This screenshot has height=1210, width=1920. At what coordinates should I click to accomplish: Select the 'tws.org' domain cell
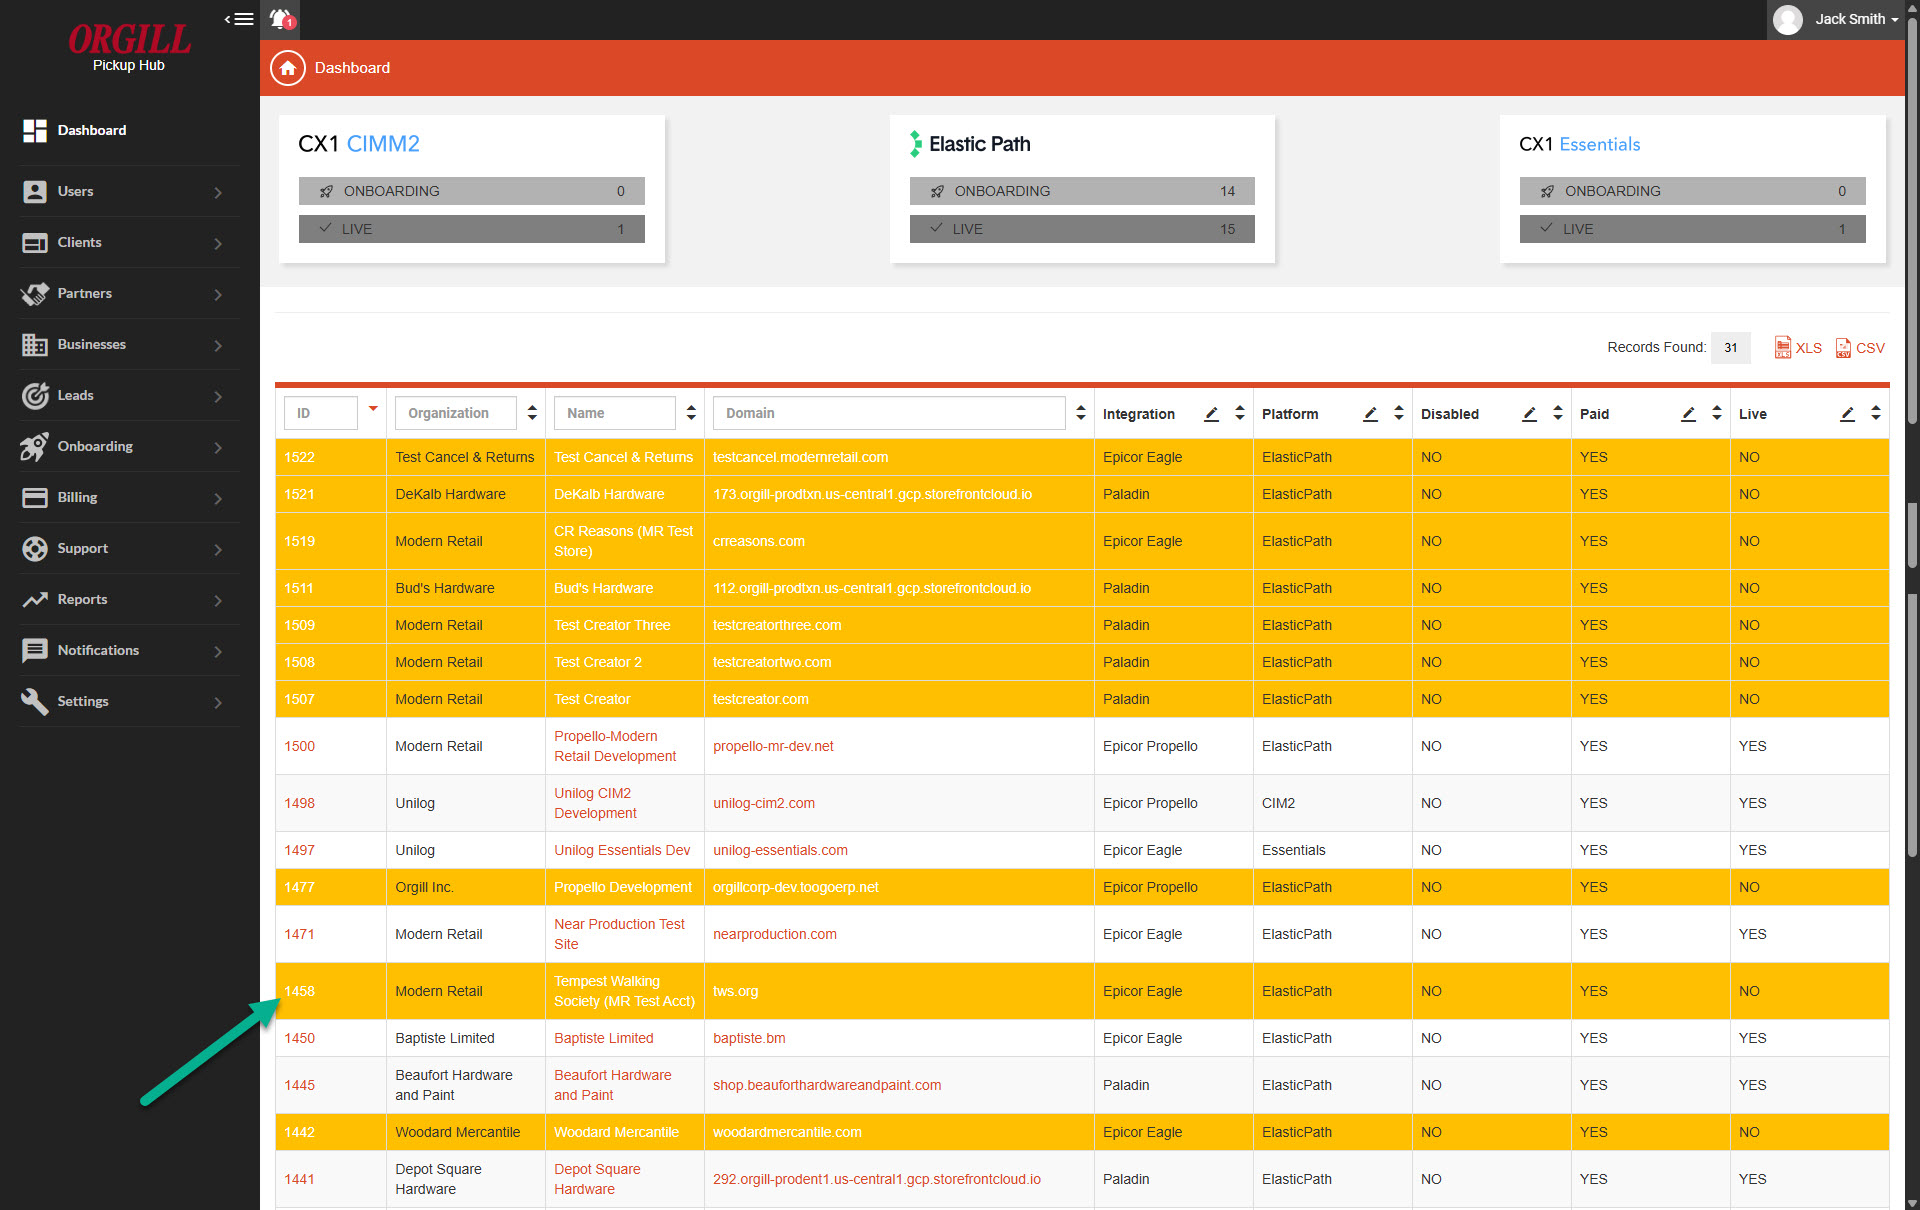click(x=899, y=991)
